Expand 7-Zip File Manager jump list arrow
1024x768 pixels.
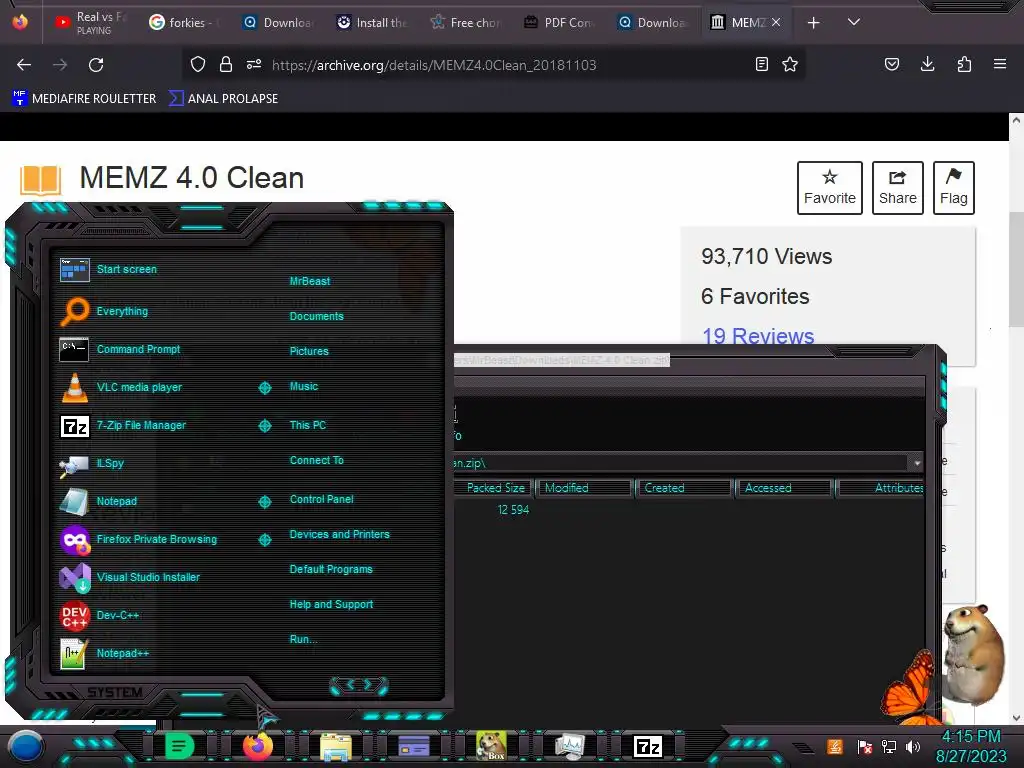click(264, 426)
